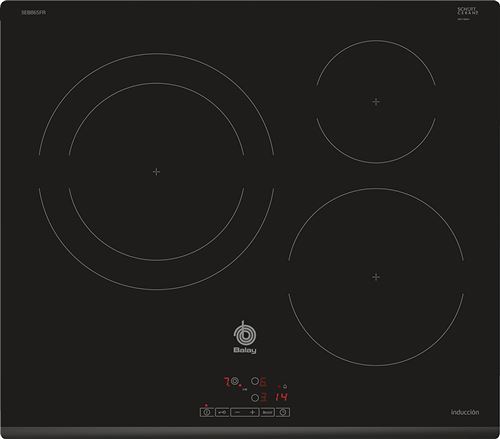
Task: Tap the child lock key icon
Action: click(x=222, y=412)
